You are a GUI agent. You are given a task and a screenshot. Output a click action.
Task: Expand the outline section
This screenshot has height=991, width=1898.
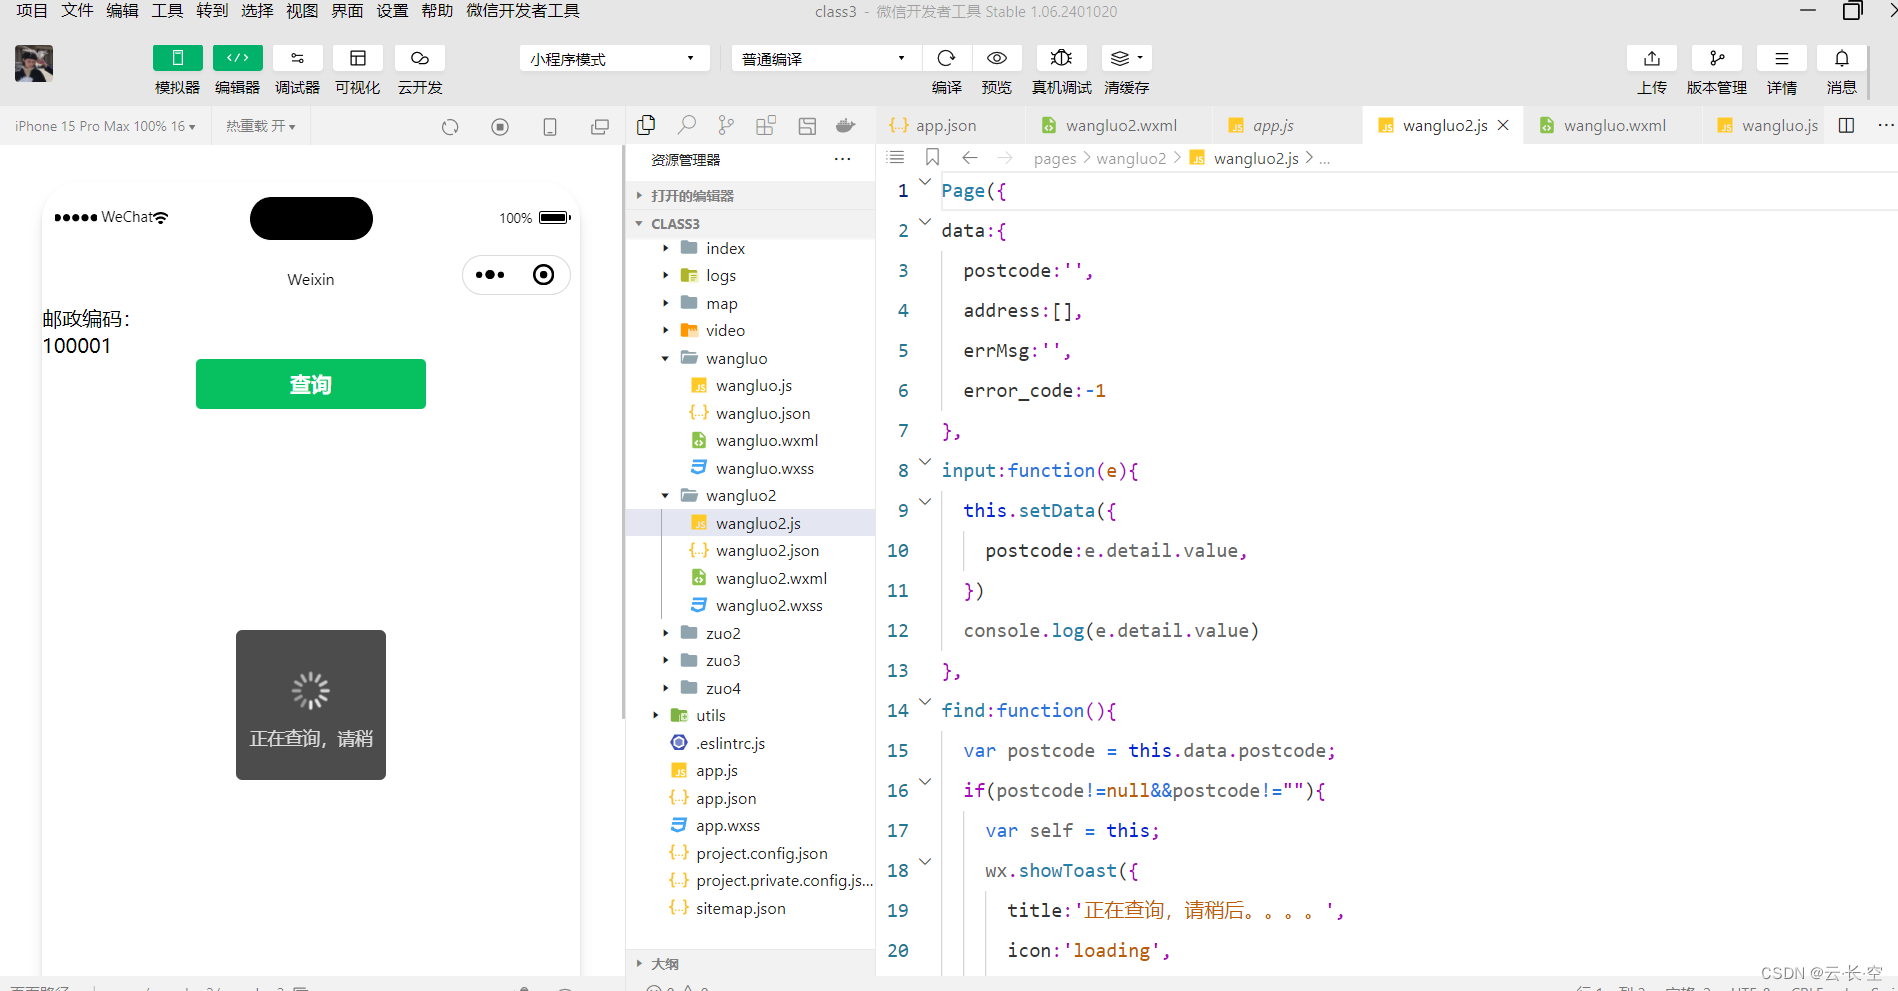(x=750, y=964)
